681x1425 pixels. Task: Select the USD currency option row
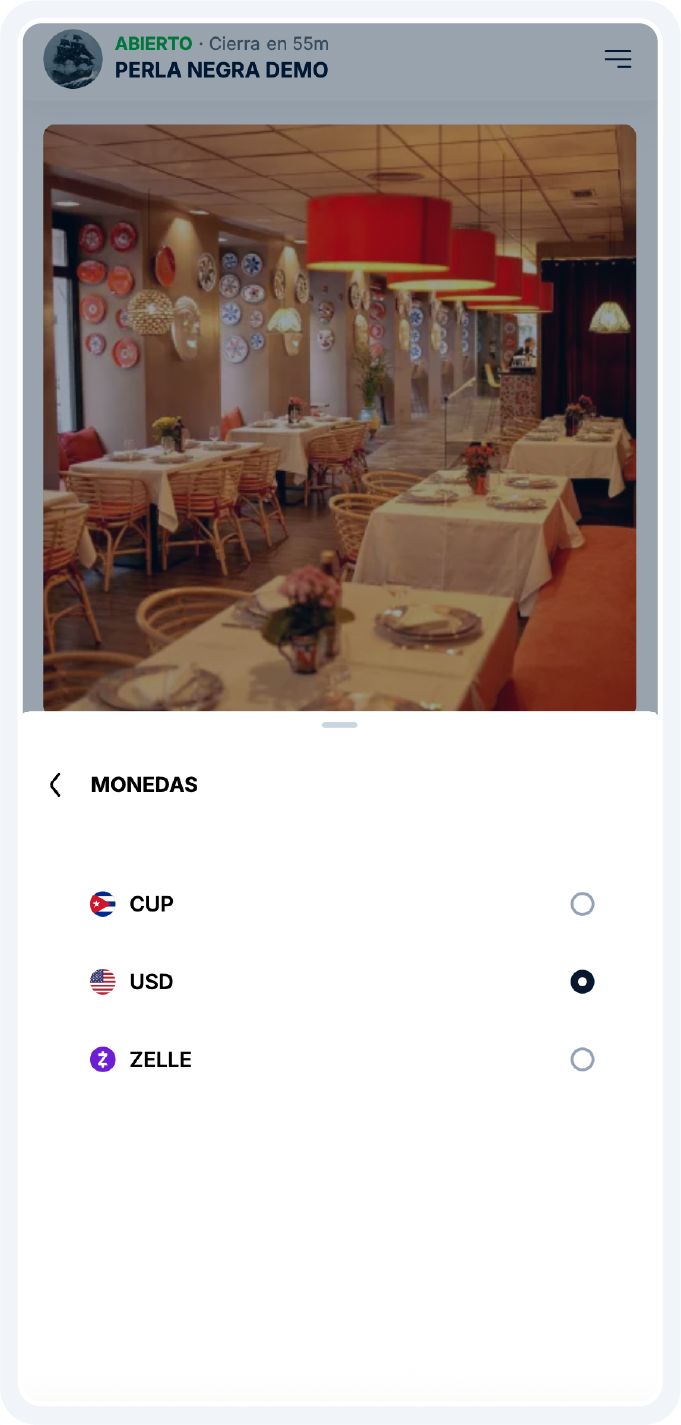[x=340, y=981]
